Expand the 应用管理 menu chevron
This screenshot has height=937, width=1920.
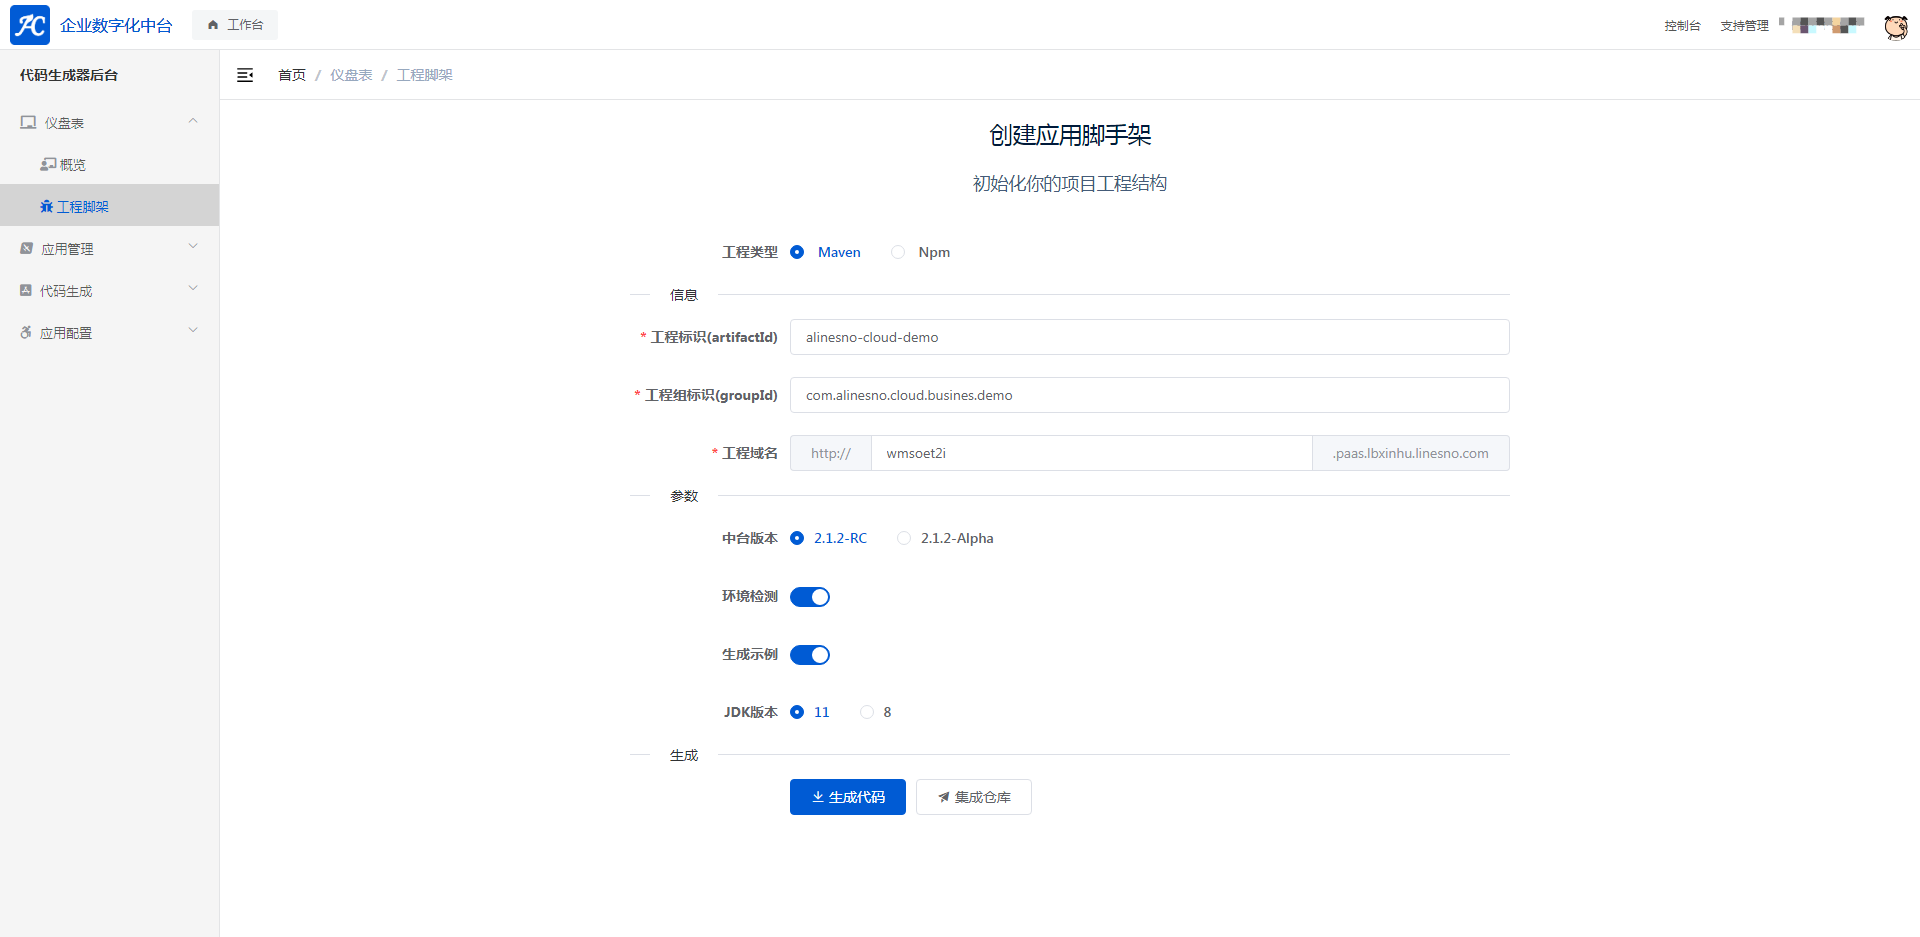193,248
